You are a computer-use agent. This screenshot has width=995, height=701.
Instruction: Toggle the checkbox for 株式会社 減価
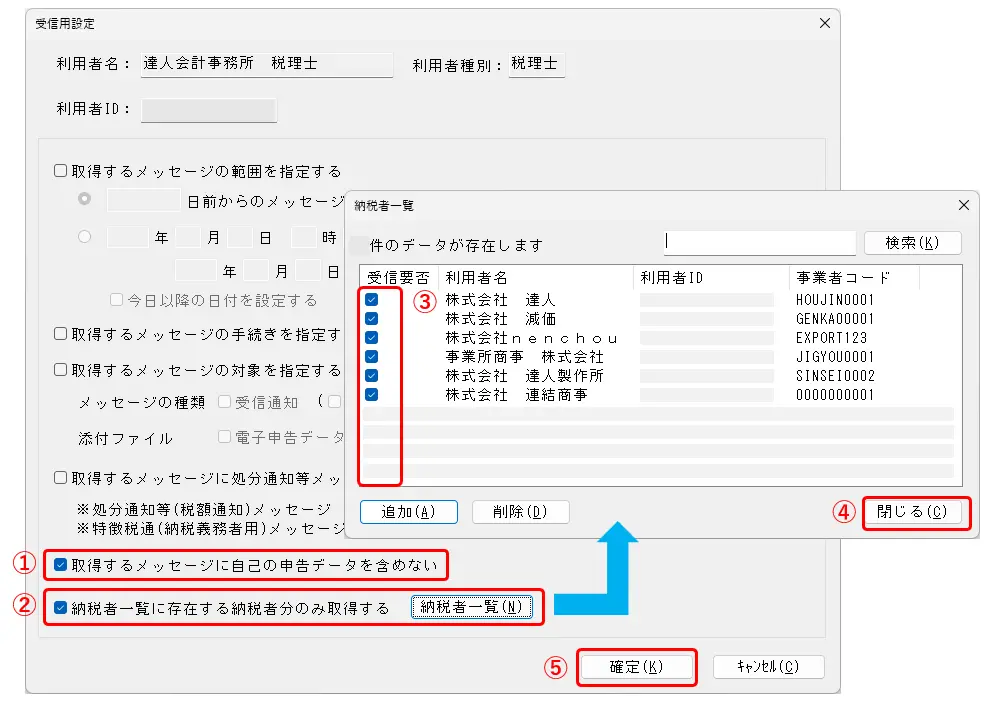coord(372,319)
